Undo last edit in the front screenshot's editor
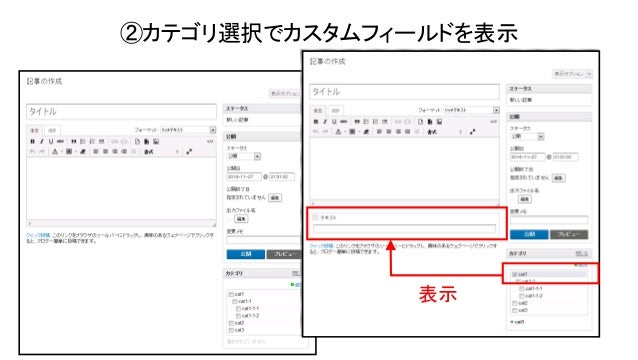Image resolution: width=638 pixels, height=360 pixels. [316, 132]
